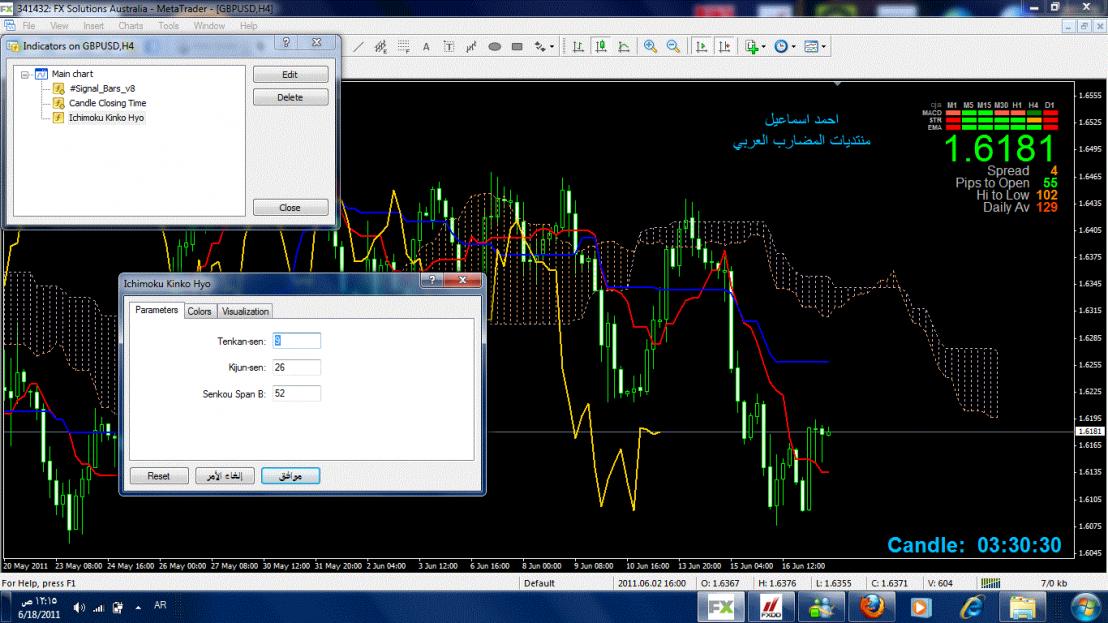Switch to Bar Chart display icon
Screen dimensions: 1108x623
click(579, 46)
